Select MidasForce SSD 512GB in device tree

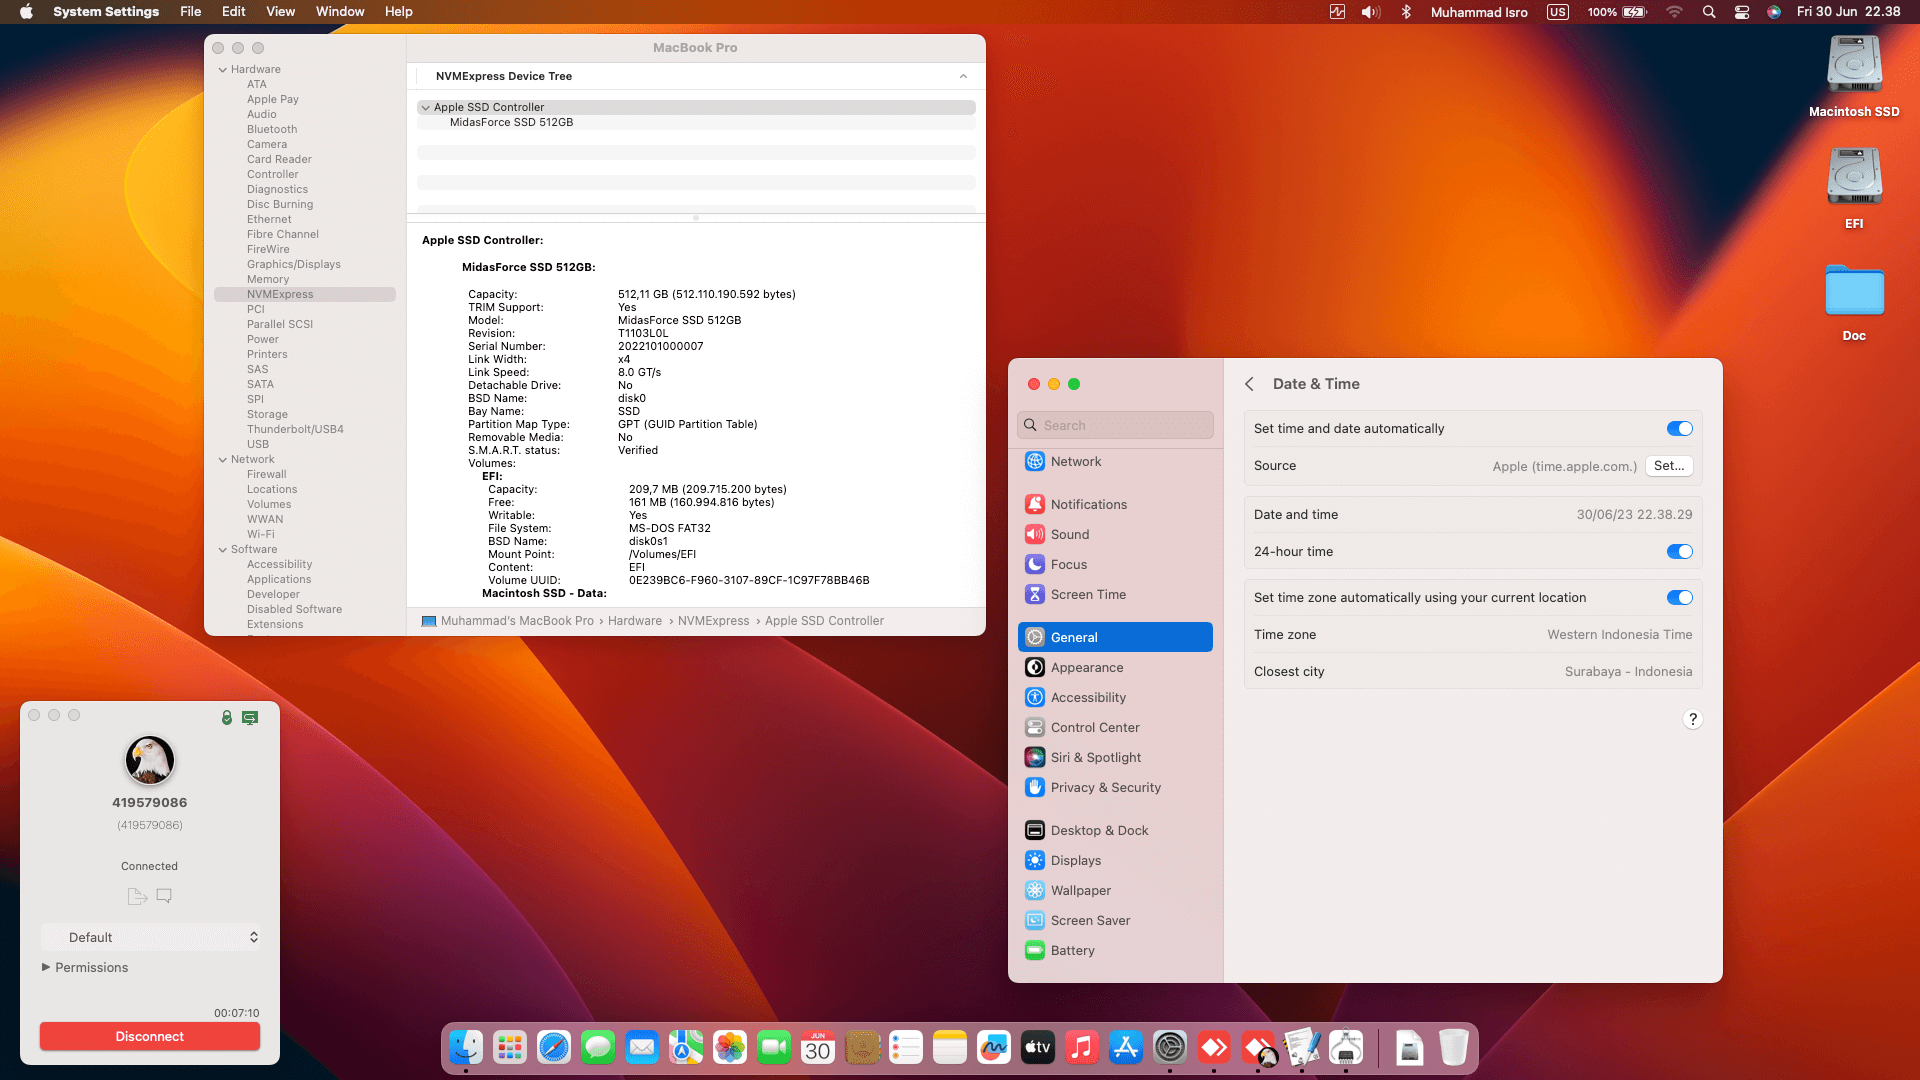coord(696,123)
